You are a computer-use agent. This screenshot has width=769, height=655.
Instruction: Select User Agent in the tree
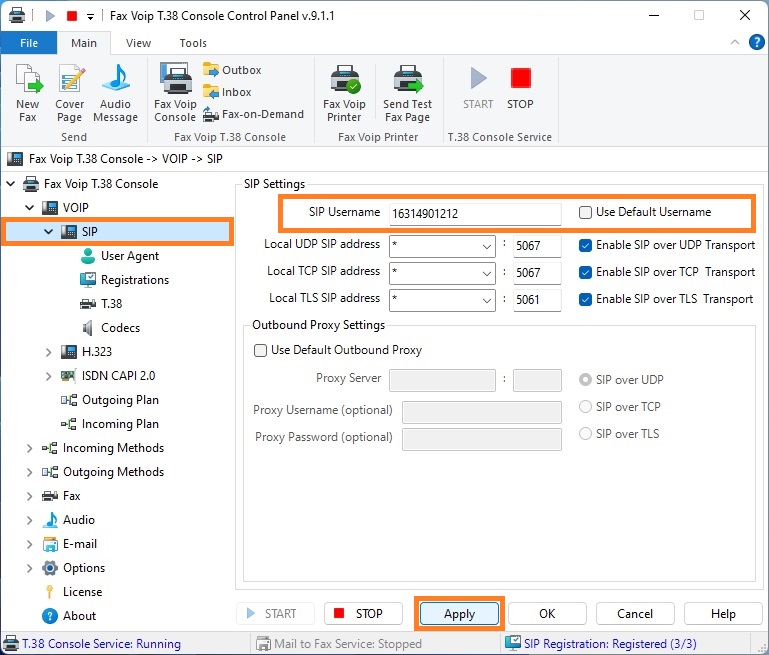120,256
